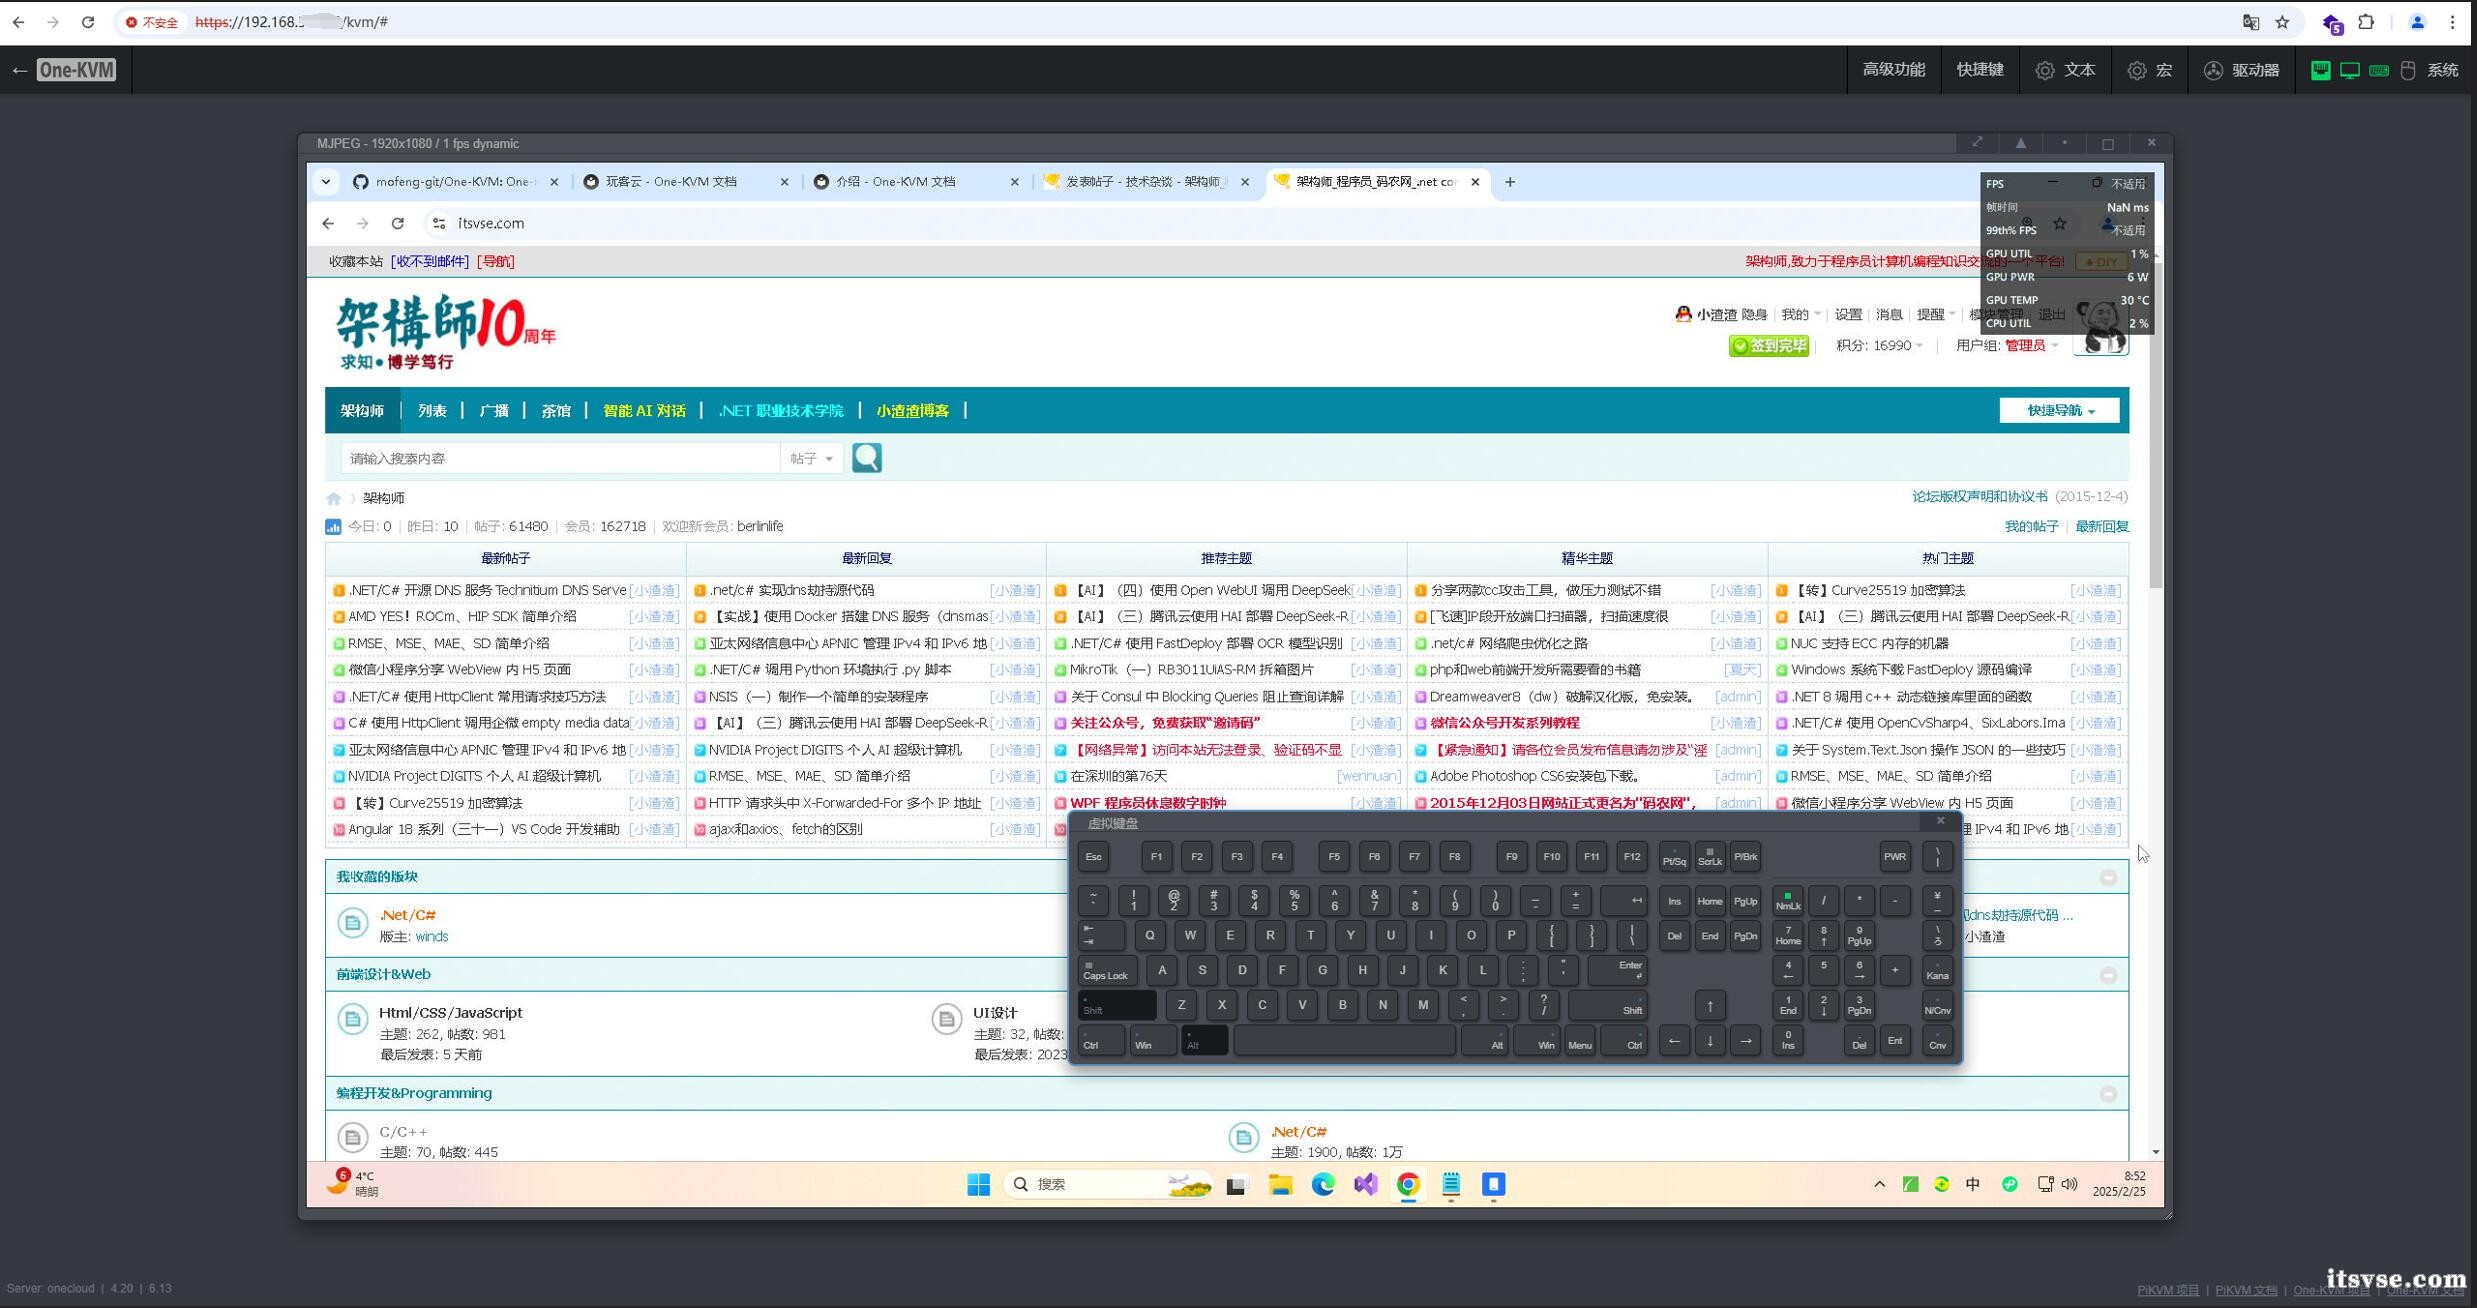Image resolution: width=2477 pixels, height=1308 pixels.
Task: Open the 最新回复 link at right
Action: point(2102,526)
